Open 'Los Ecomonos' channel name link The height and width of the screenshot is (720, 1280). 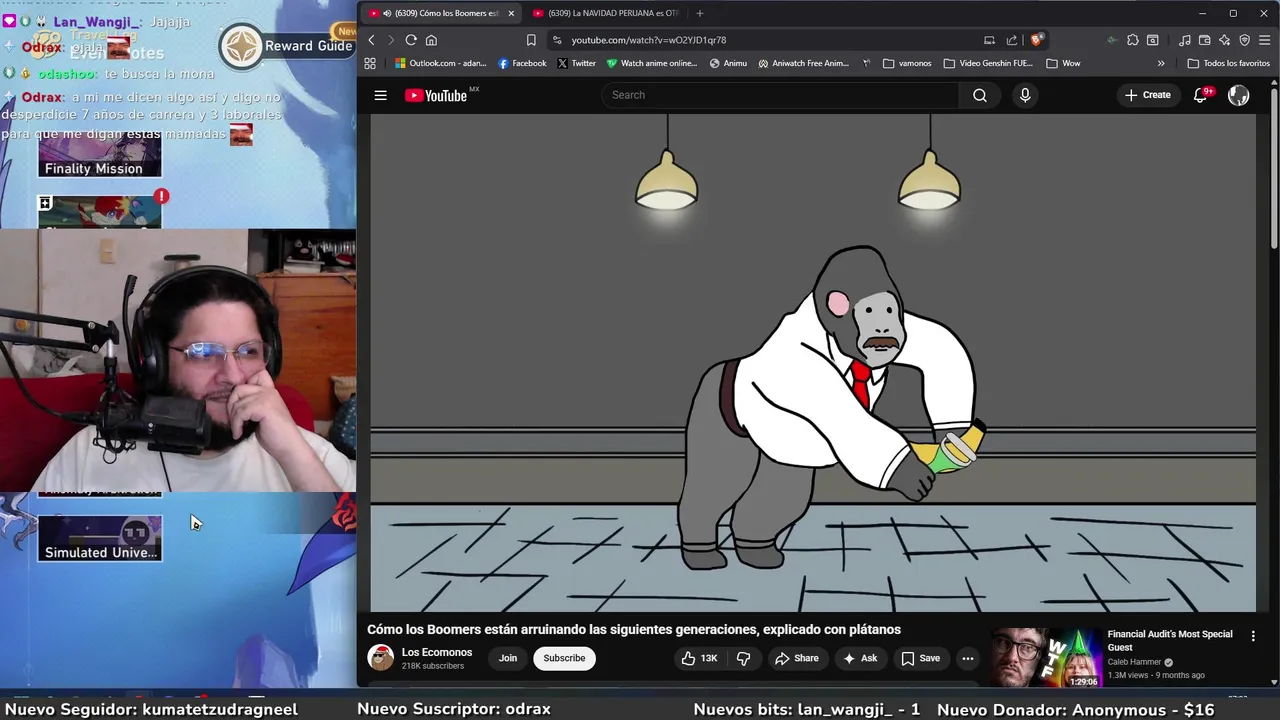click(437, 652)
